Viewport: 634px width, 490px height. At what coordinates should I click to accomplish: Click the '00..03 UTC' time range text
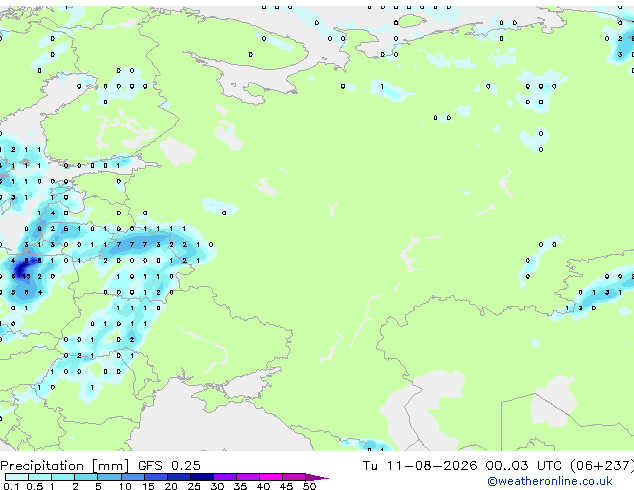(x=524, y=466)
